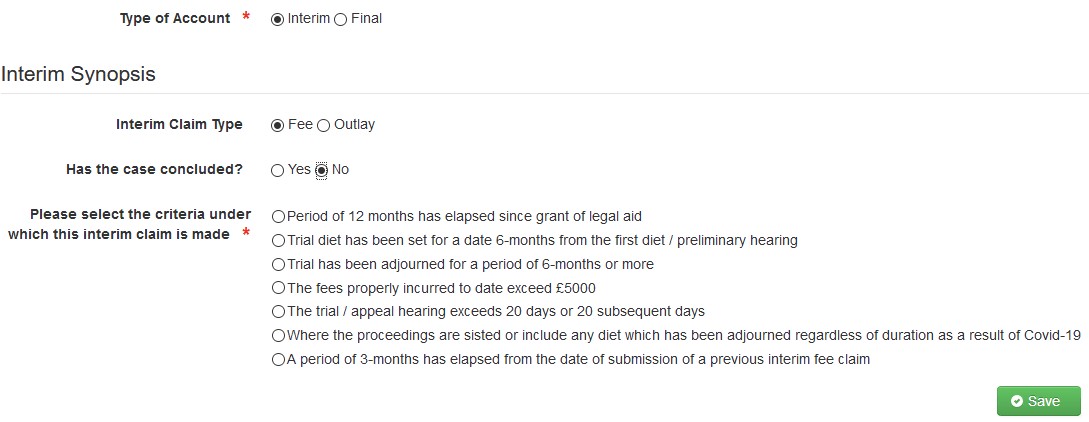
Task: Choose the trial exceeds 20 days option
Action: pos(278,312)
